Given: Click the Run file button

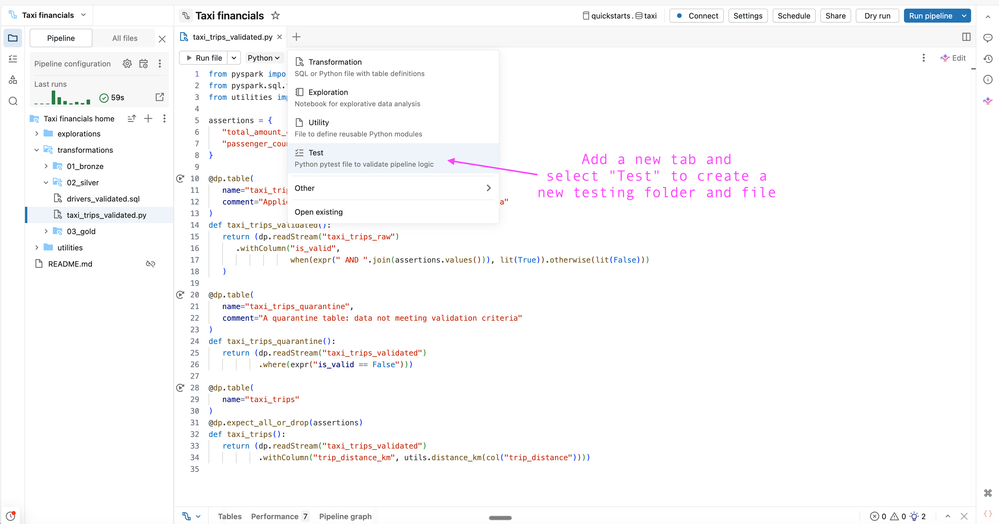Looking at the screenshot, I should pyautogui.click(x=204, y=58).
